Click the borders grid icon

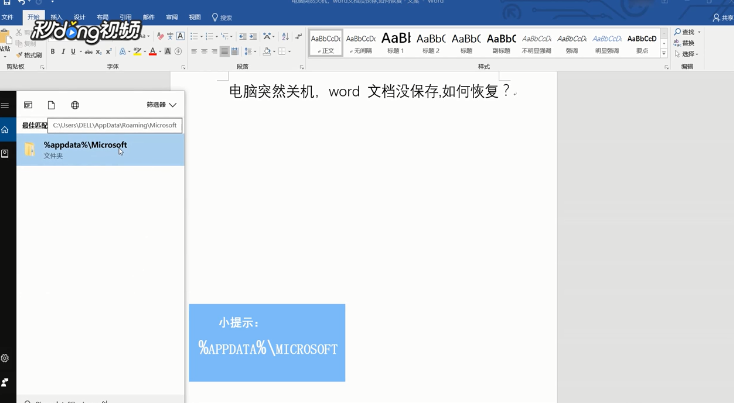pyautogui.click(x=282, y=51)
